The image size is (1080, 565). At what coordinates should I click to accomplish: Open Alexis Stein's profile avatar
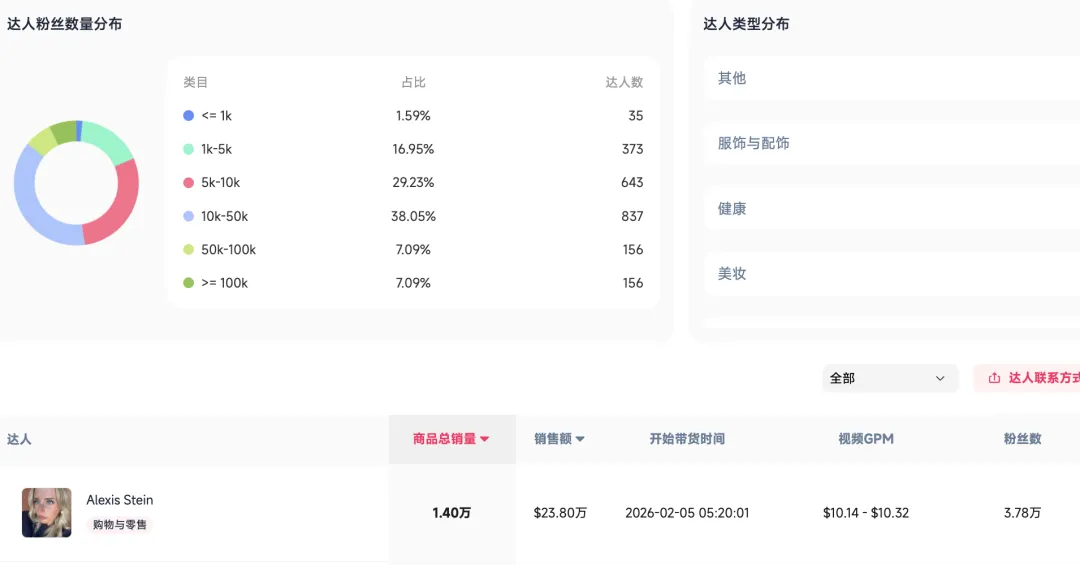47,512
